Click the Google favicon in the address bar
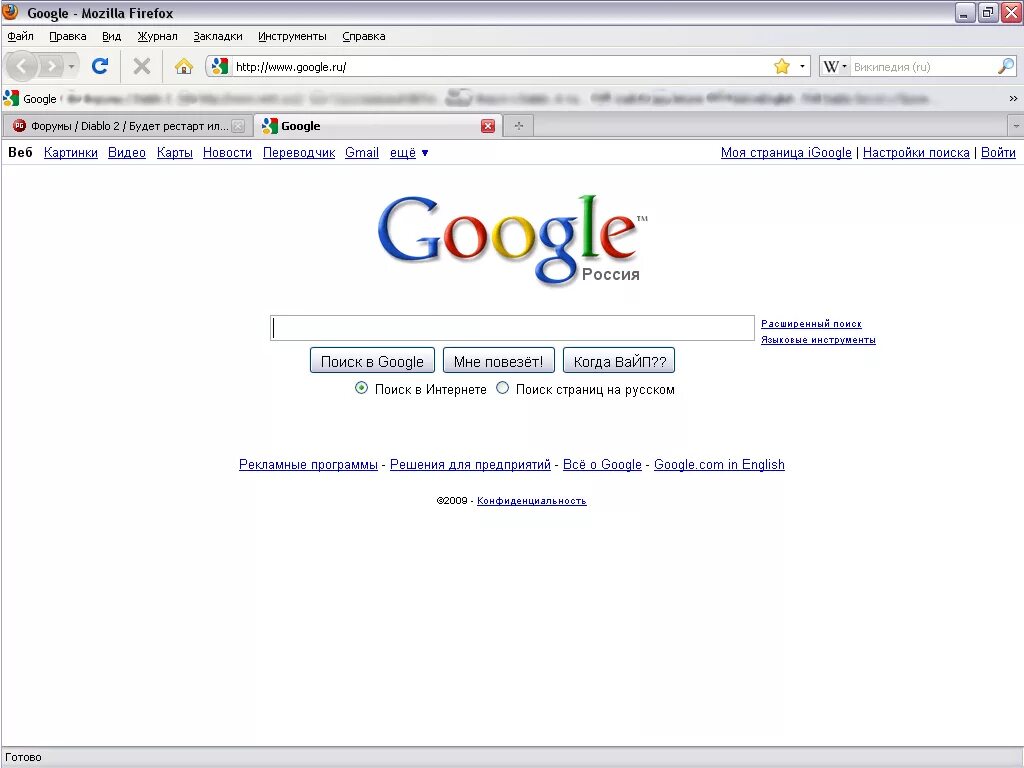The height and width of the screenshot is (768, 1024). (220, 66)
